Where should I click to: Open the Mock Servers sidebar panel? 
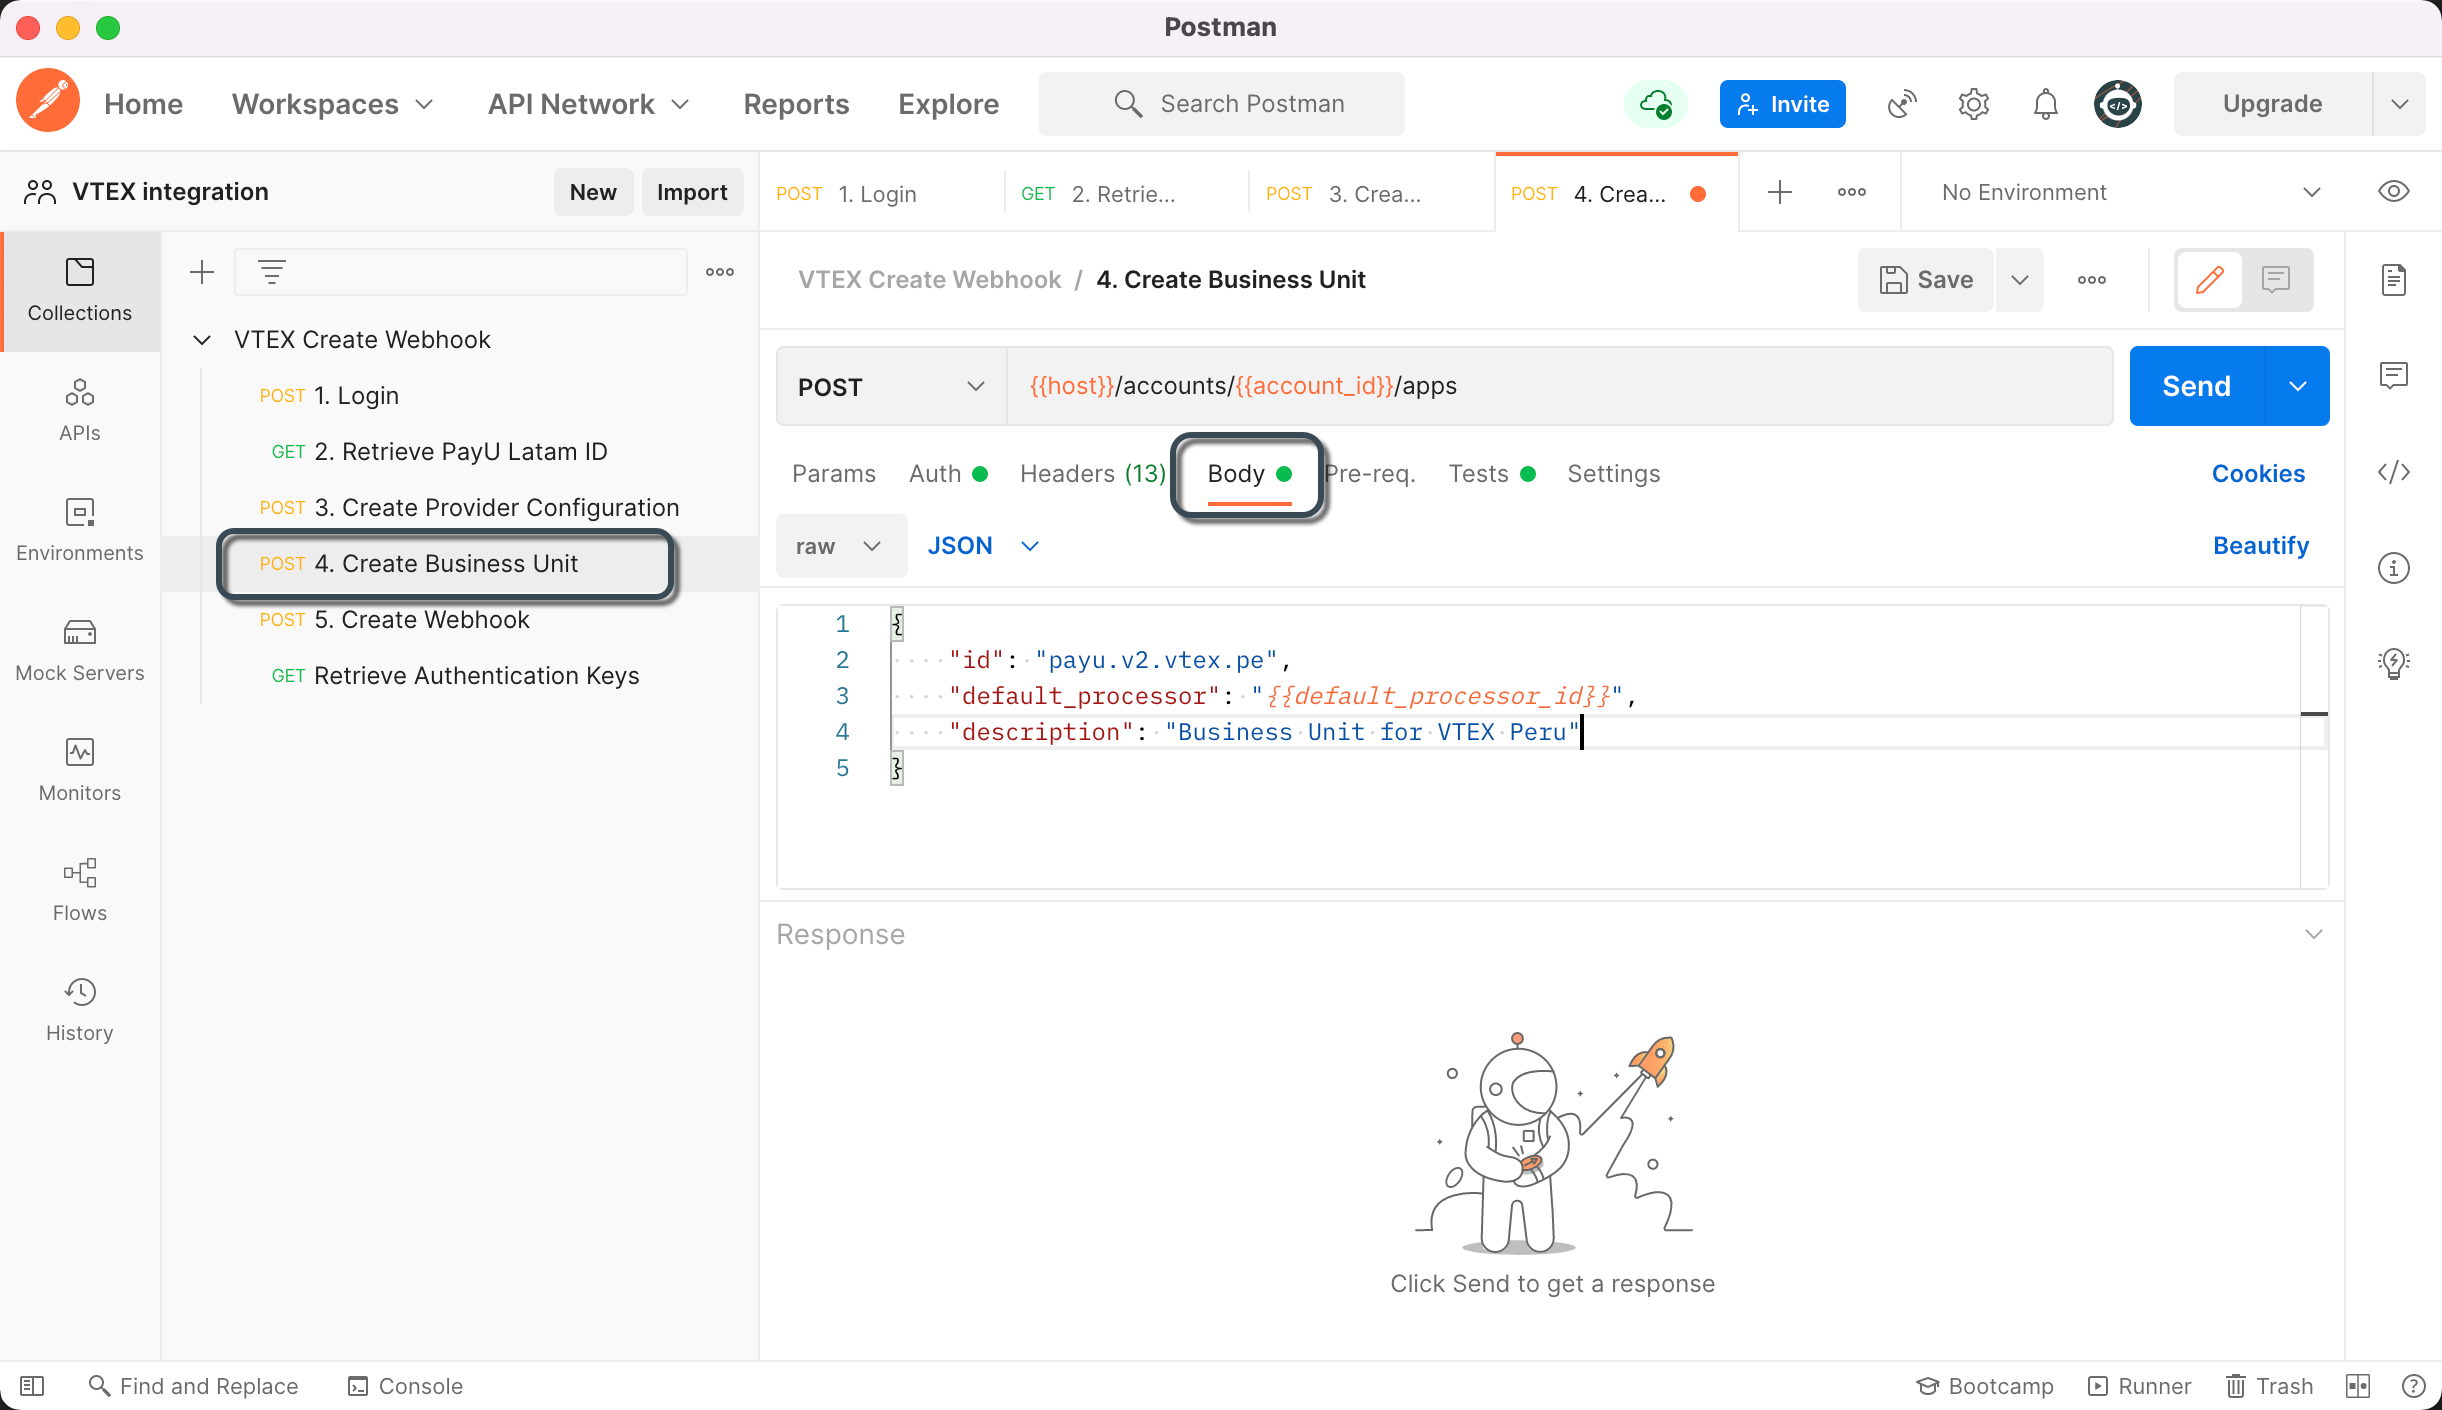pos(80,651)
